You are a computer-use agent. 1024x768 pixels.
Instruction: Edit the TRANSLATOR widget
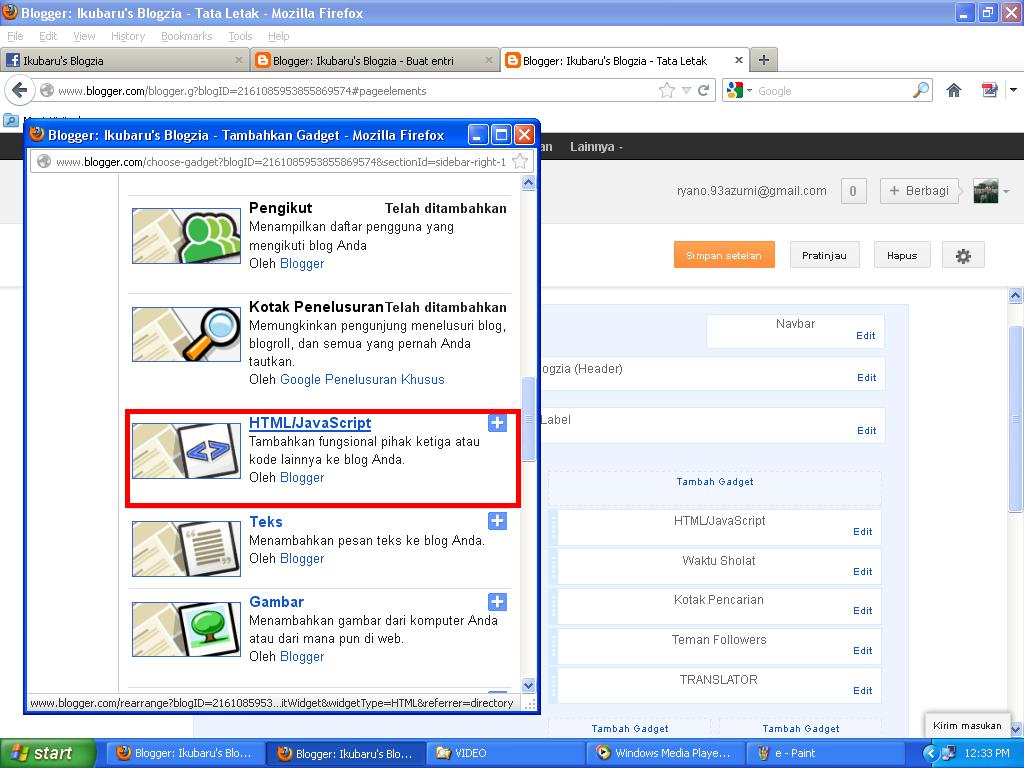[862, 689]
